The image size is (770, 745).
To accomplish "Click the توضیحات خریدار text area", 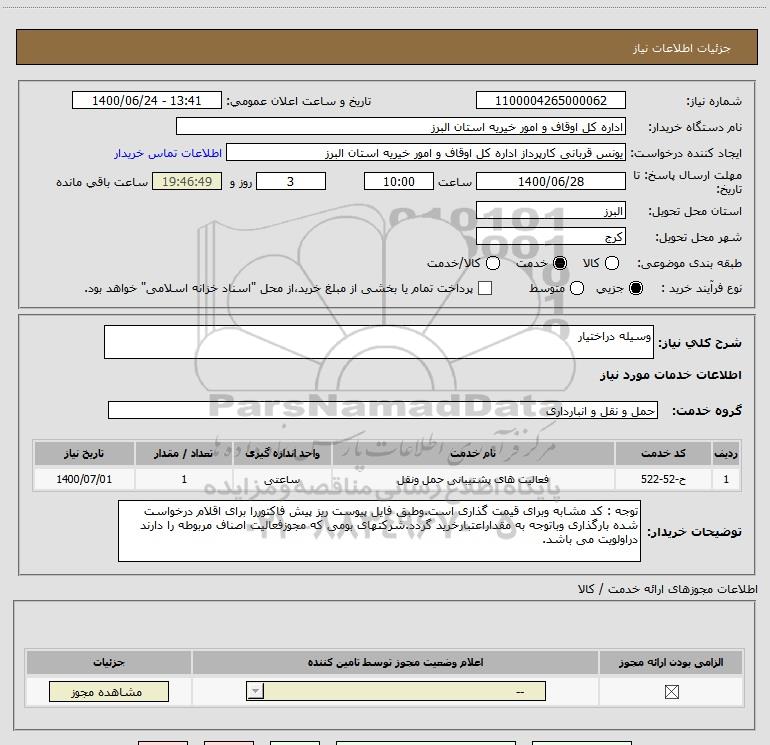I will click(379, 531).
